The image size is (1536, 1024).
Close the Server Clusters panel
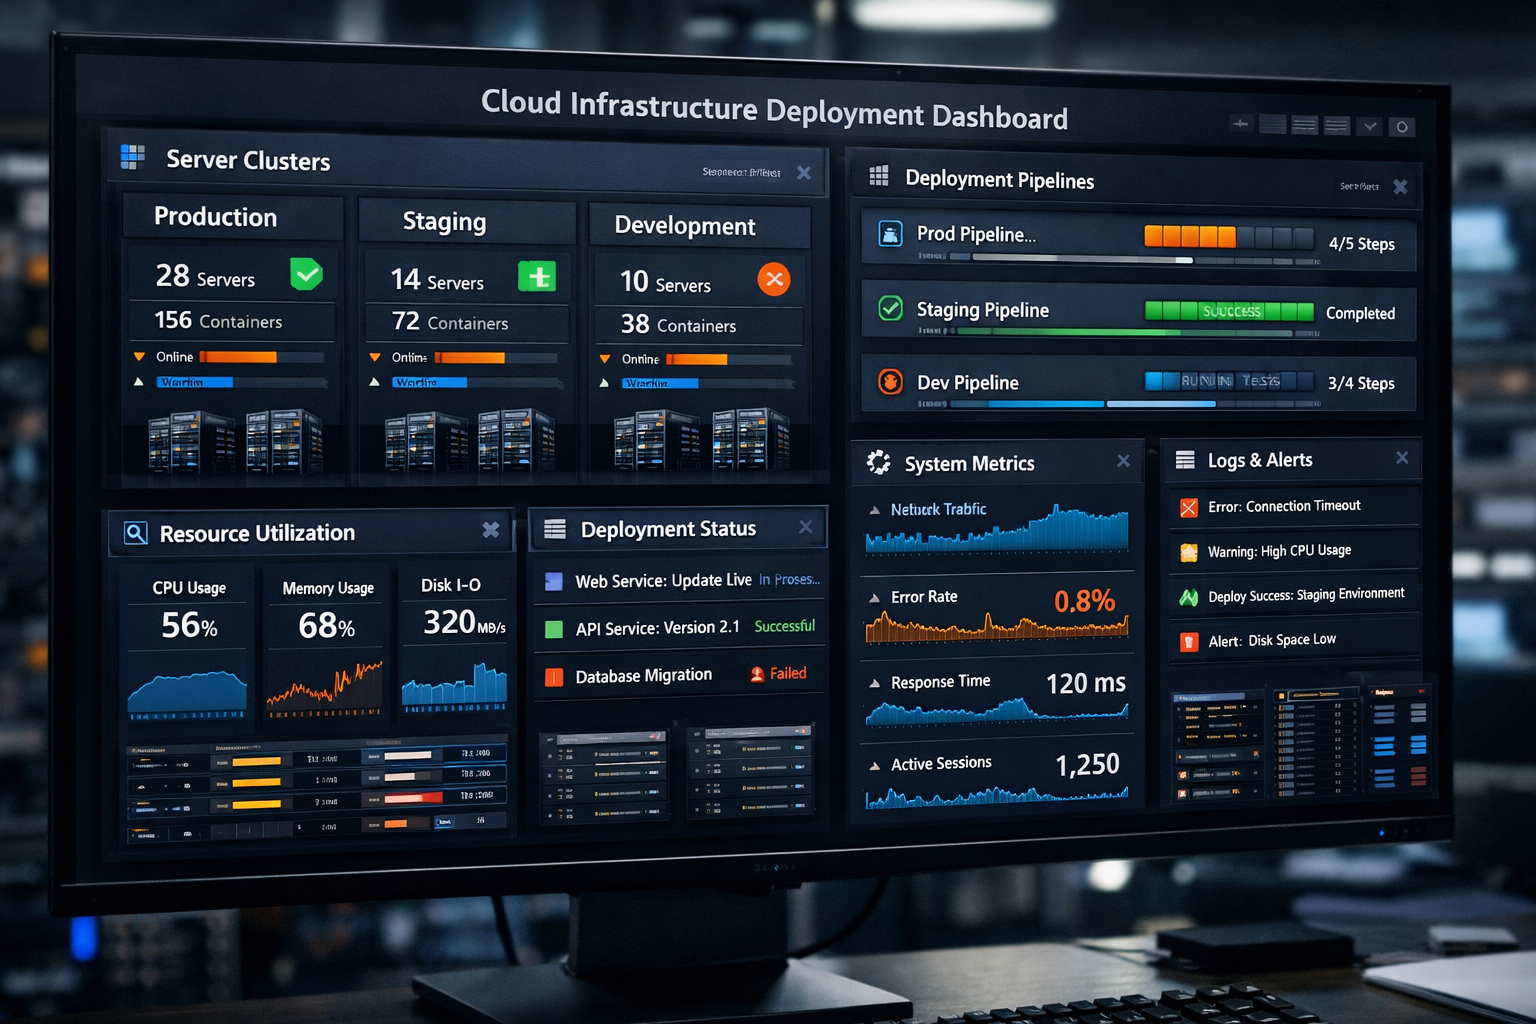(804, 172)
